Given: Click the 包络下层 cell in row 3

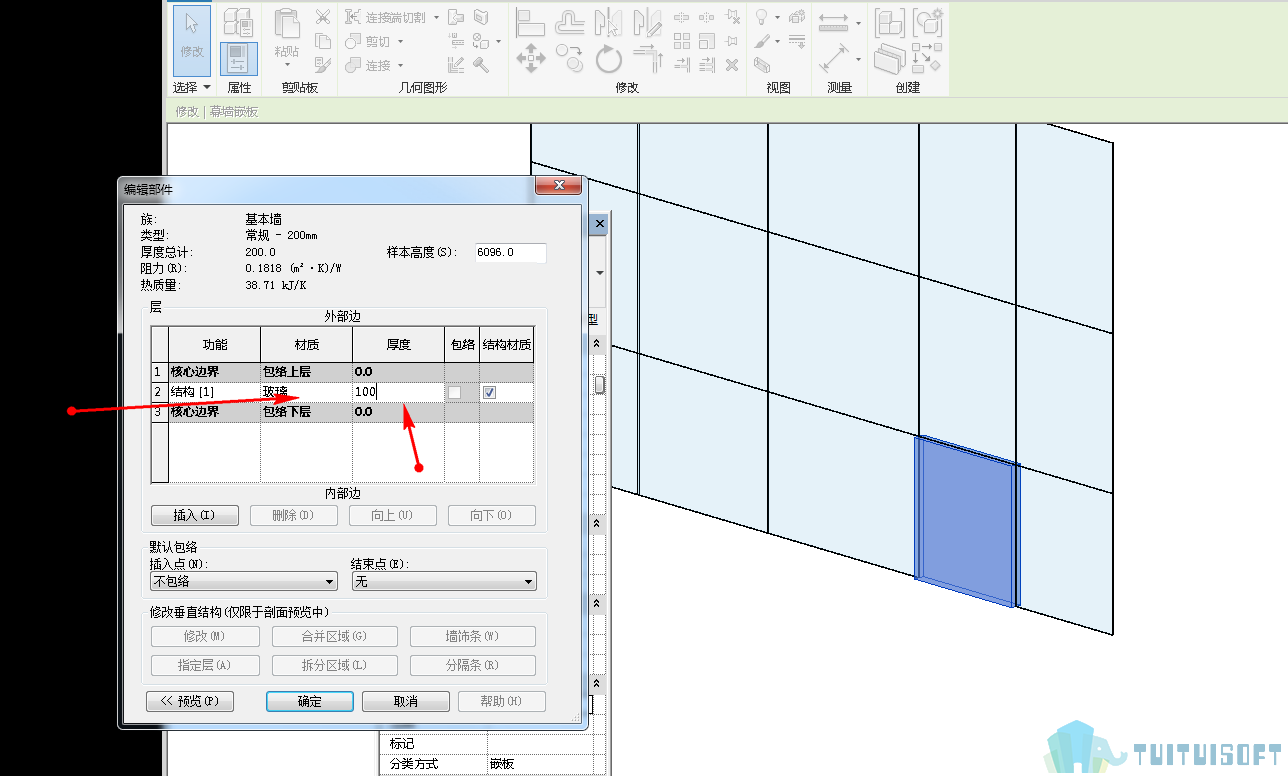Looking at the screenshot, I should (306, 412).
